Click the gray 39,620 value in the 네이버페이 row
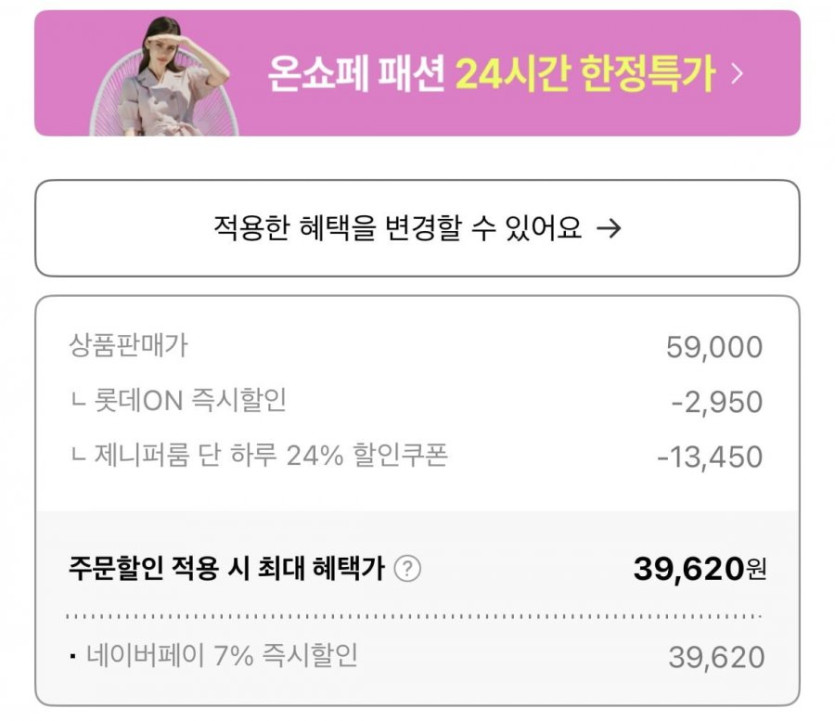 [716, 657]
